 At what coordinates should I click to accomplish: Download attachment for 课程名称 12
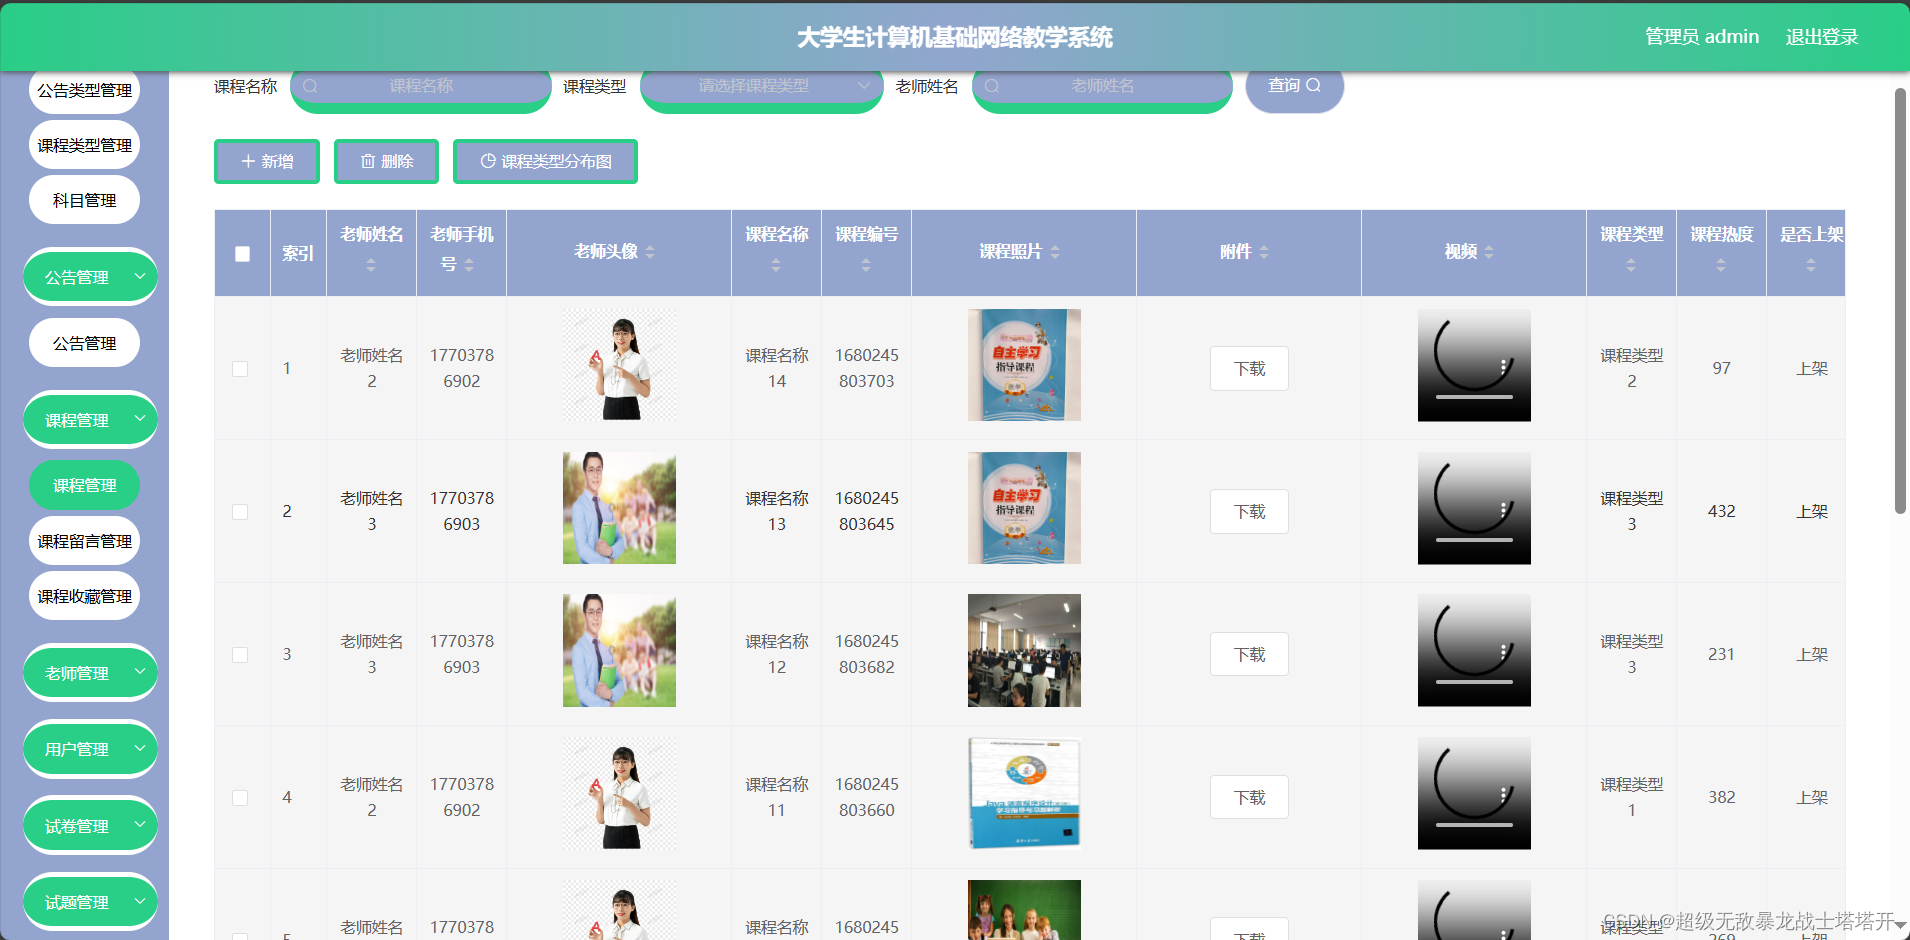click(x=1249, y=655)
